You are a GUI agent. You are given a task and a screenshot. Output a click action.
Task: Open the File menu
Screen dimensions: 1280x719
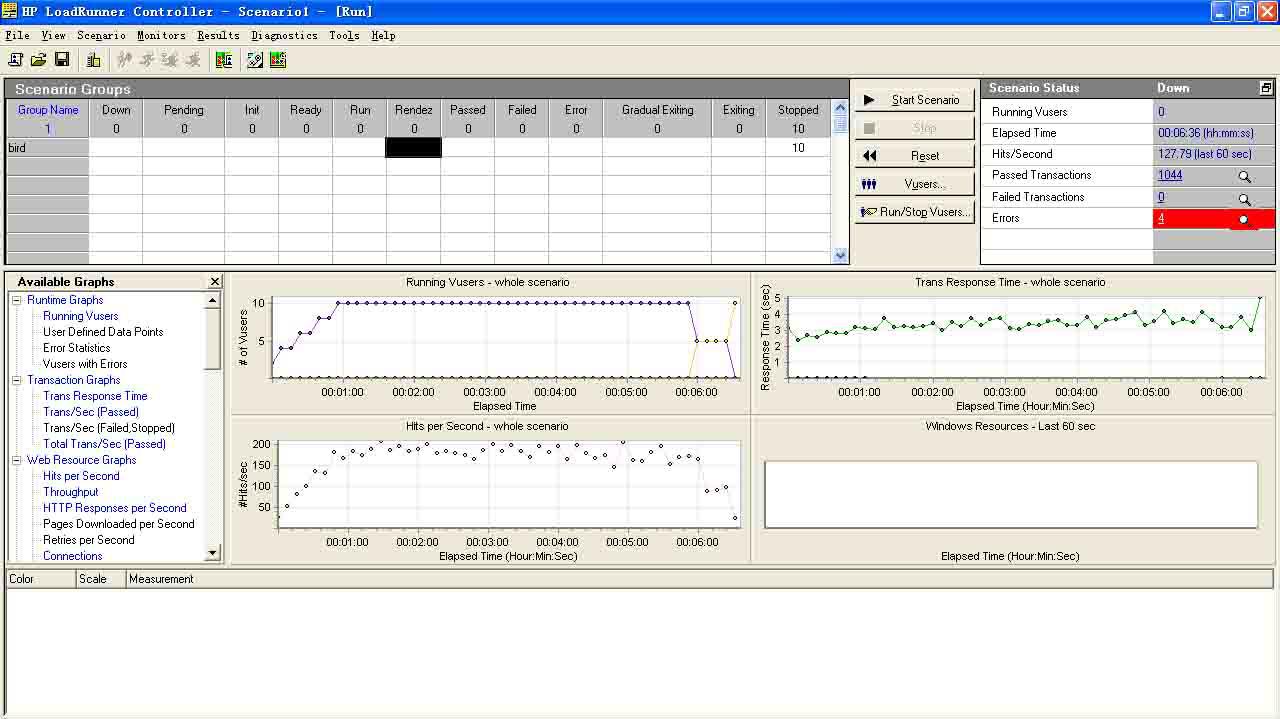pos(17,35)
